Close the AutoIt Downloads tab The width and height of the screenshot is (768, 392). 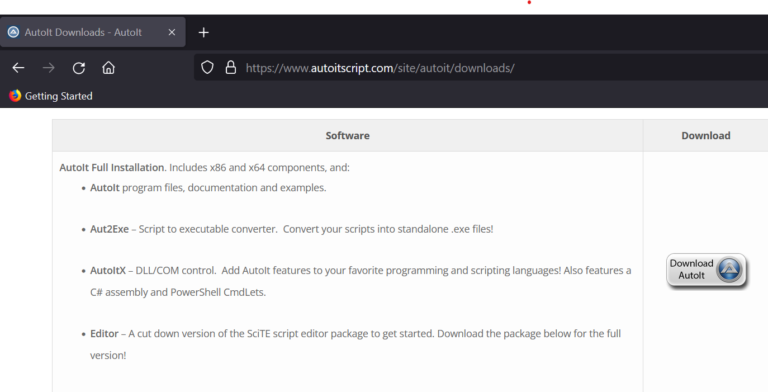tap(171, 32)
